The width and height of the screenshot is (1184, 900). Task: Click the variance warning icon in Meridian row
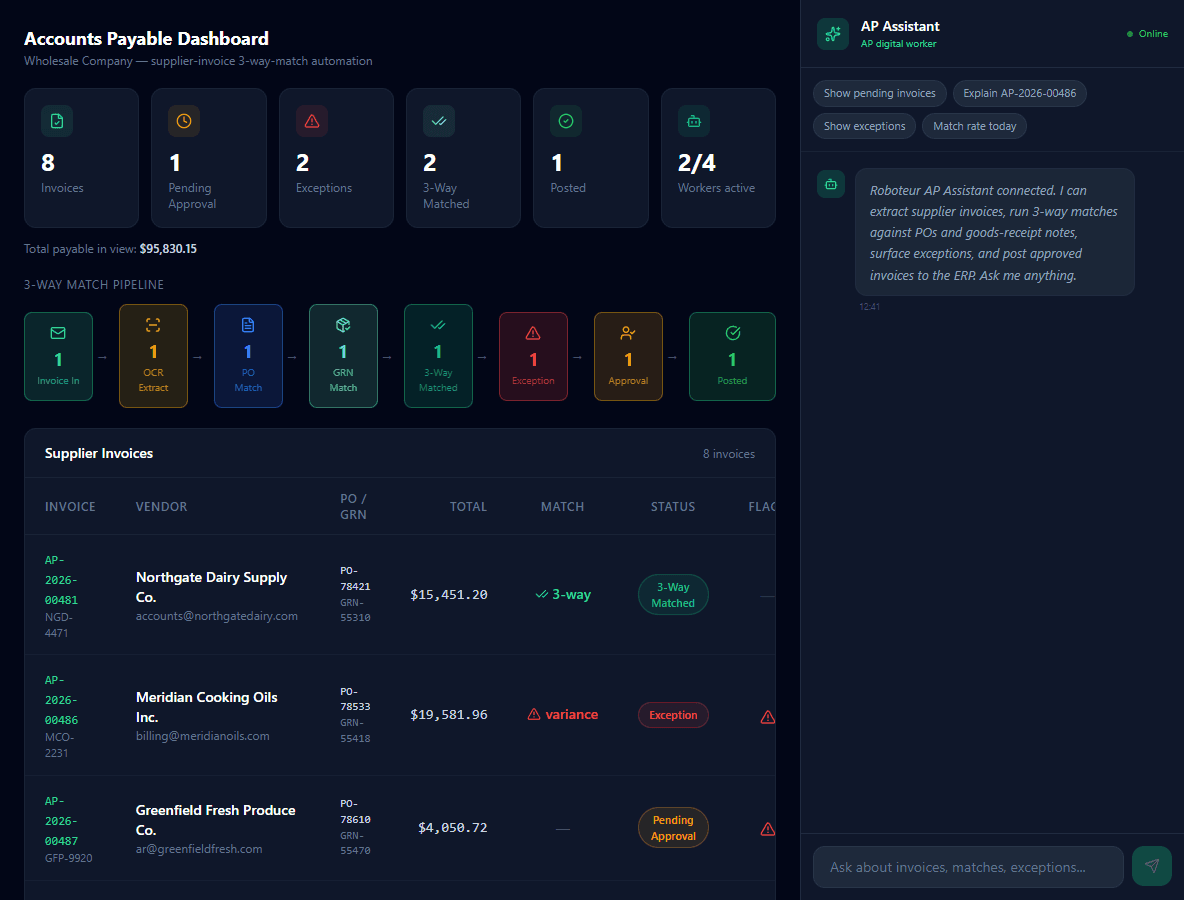(534, 714)
